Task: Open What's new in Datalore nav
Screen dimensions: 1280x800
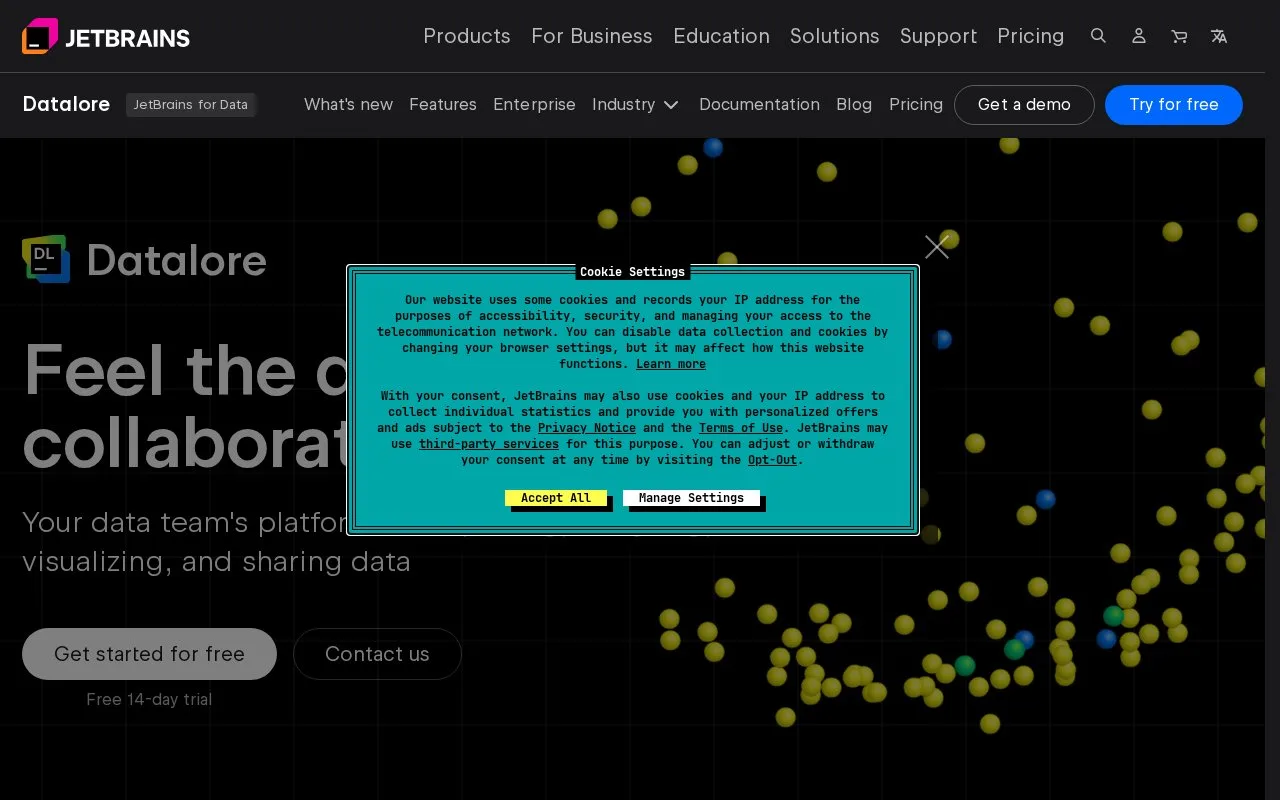Action: (x=348, y=104)
